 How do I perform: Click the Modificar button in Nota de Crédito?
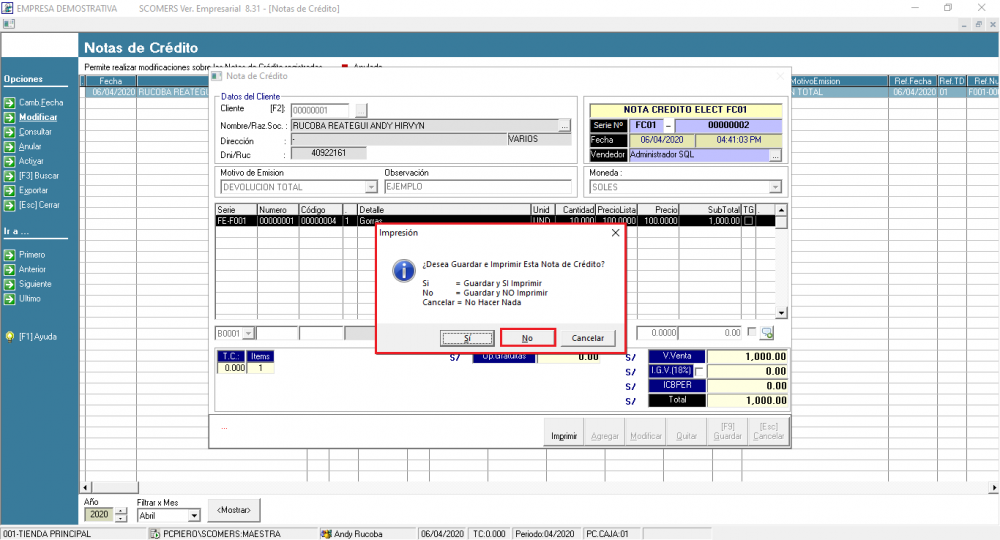point(645,431)
